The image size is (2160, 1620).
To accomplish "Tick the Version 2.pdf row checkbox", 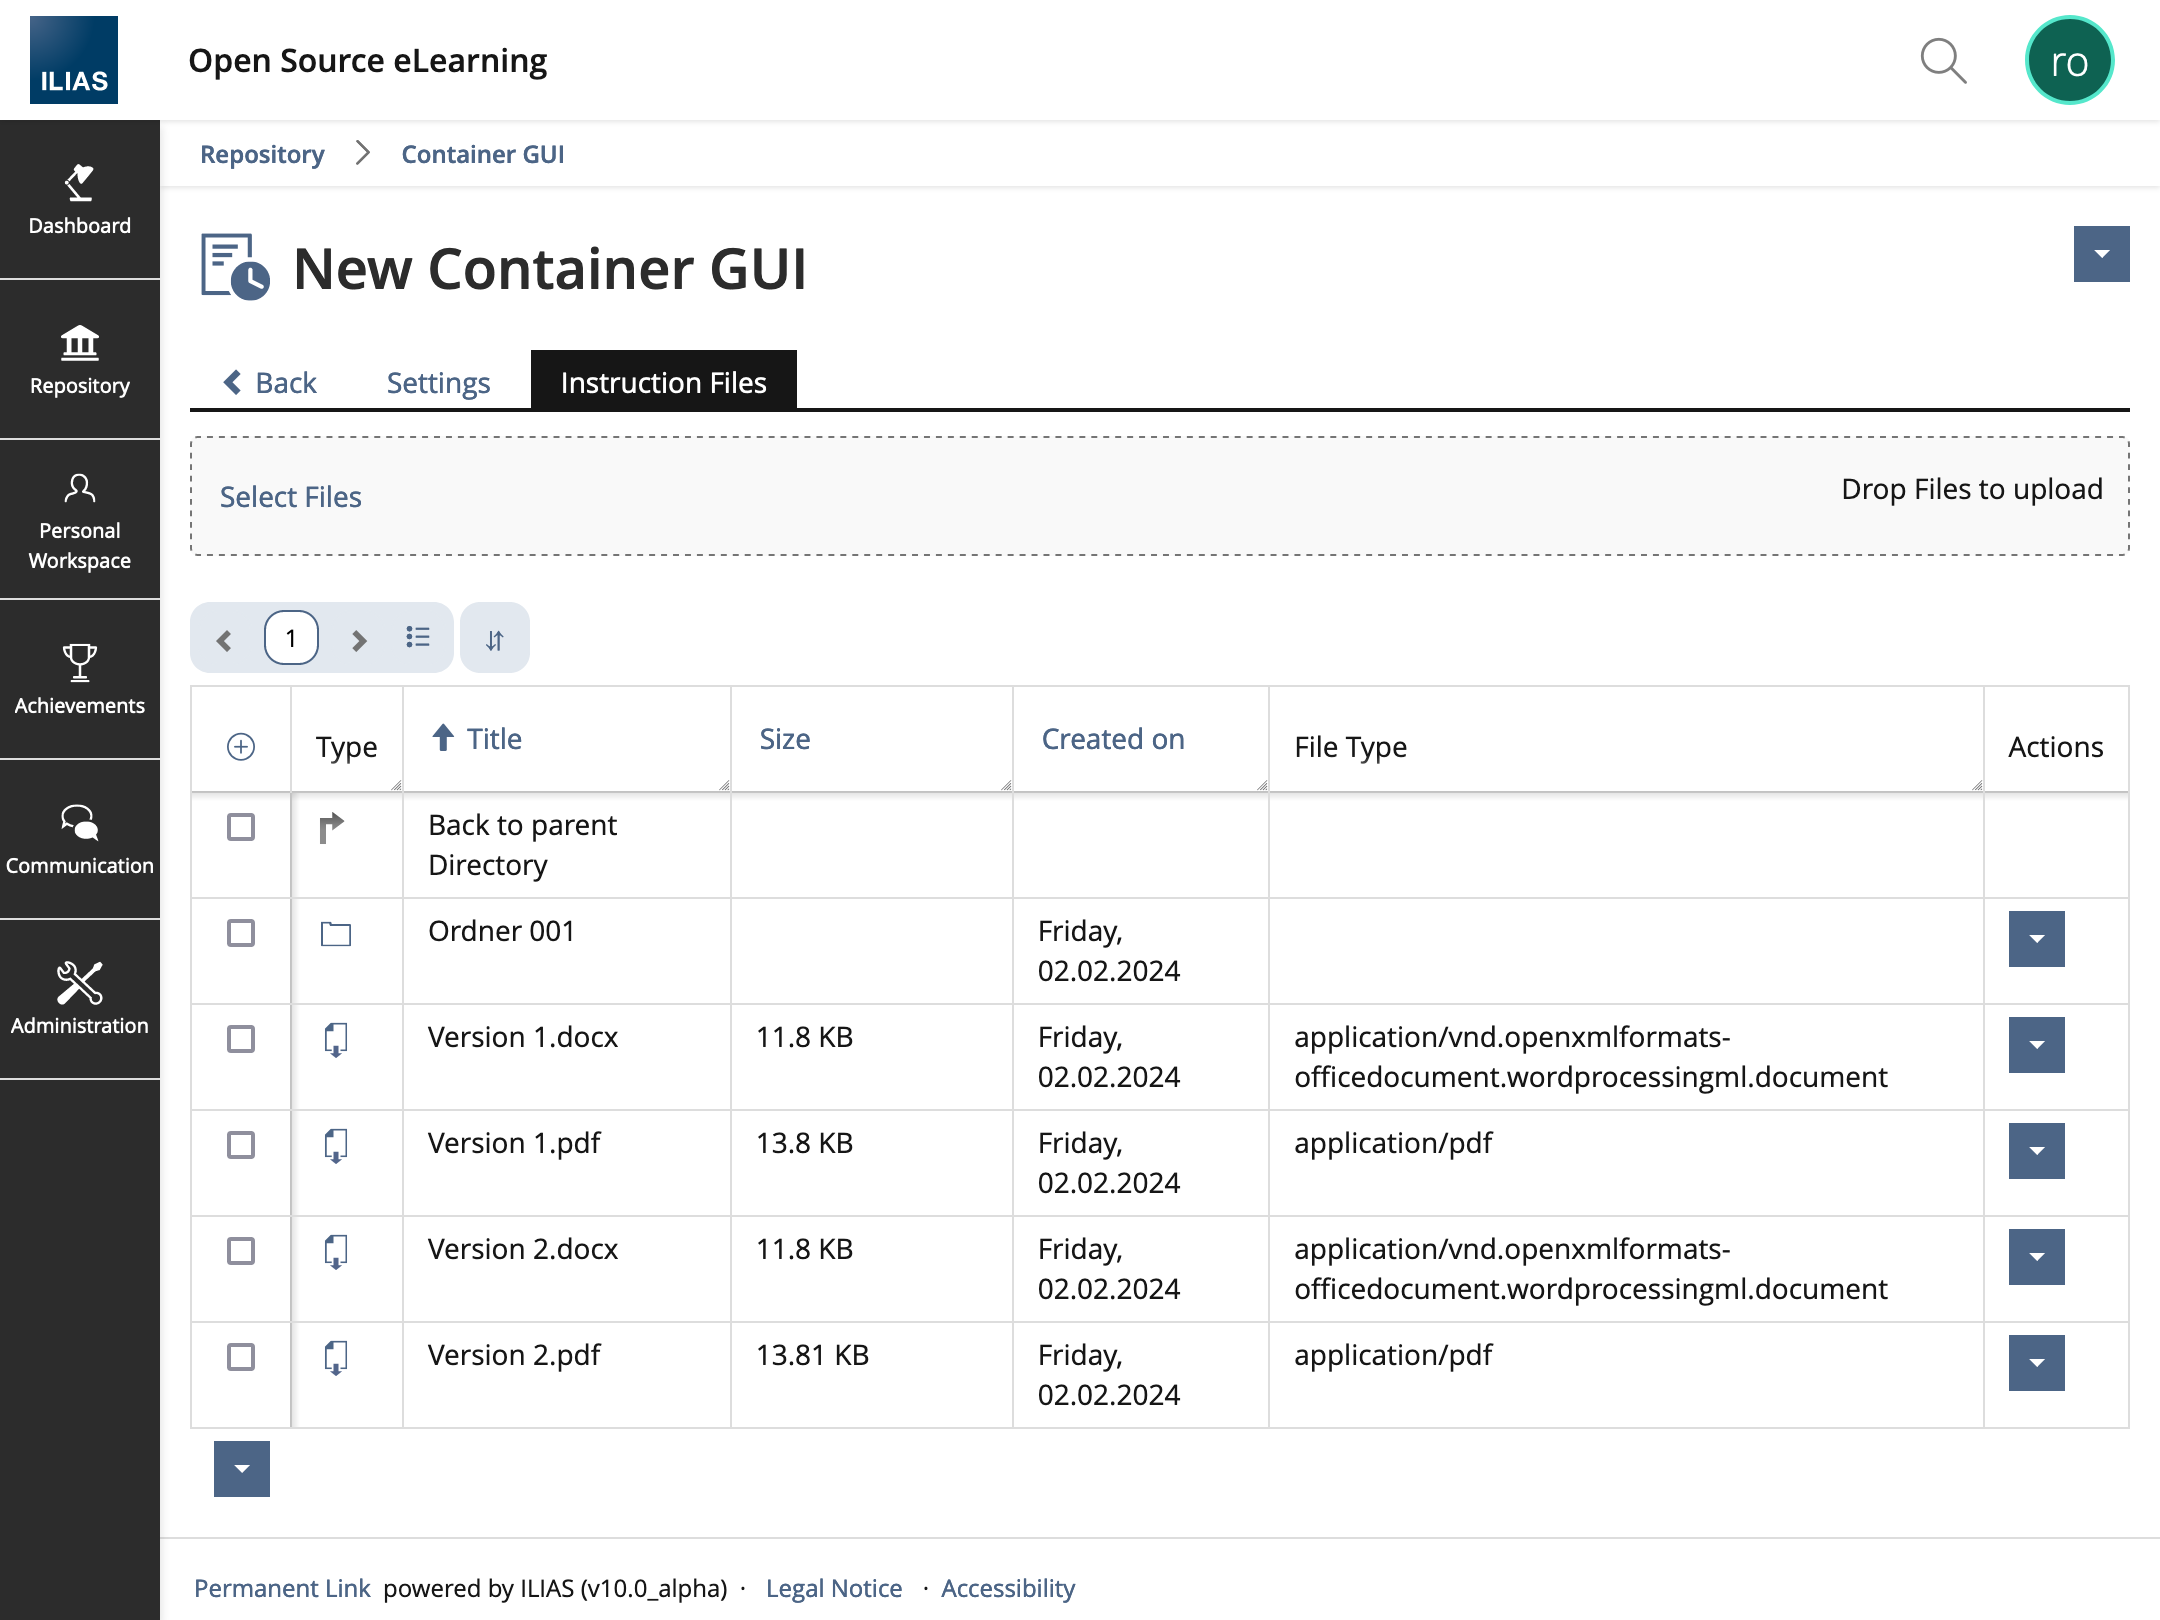I will 241,1357.
